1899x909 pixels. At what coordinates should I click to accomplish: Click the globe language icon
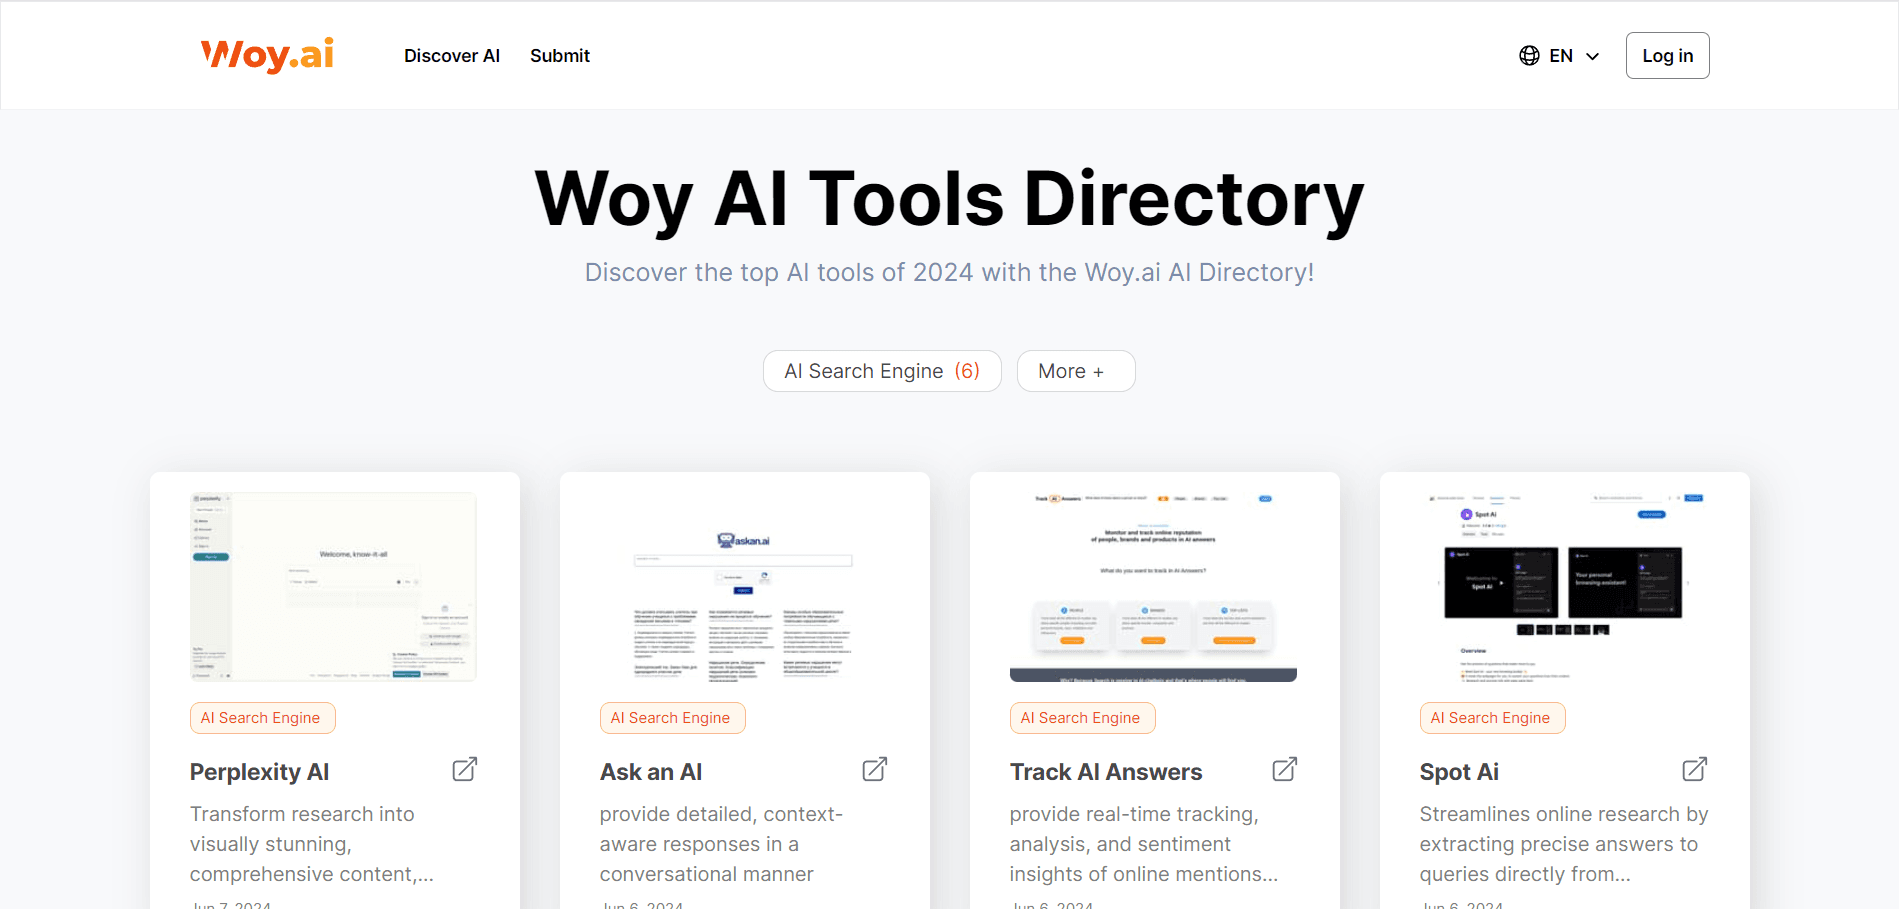tap(1529, 56)
